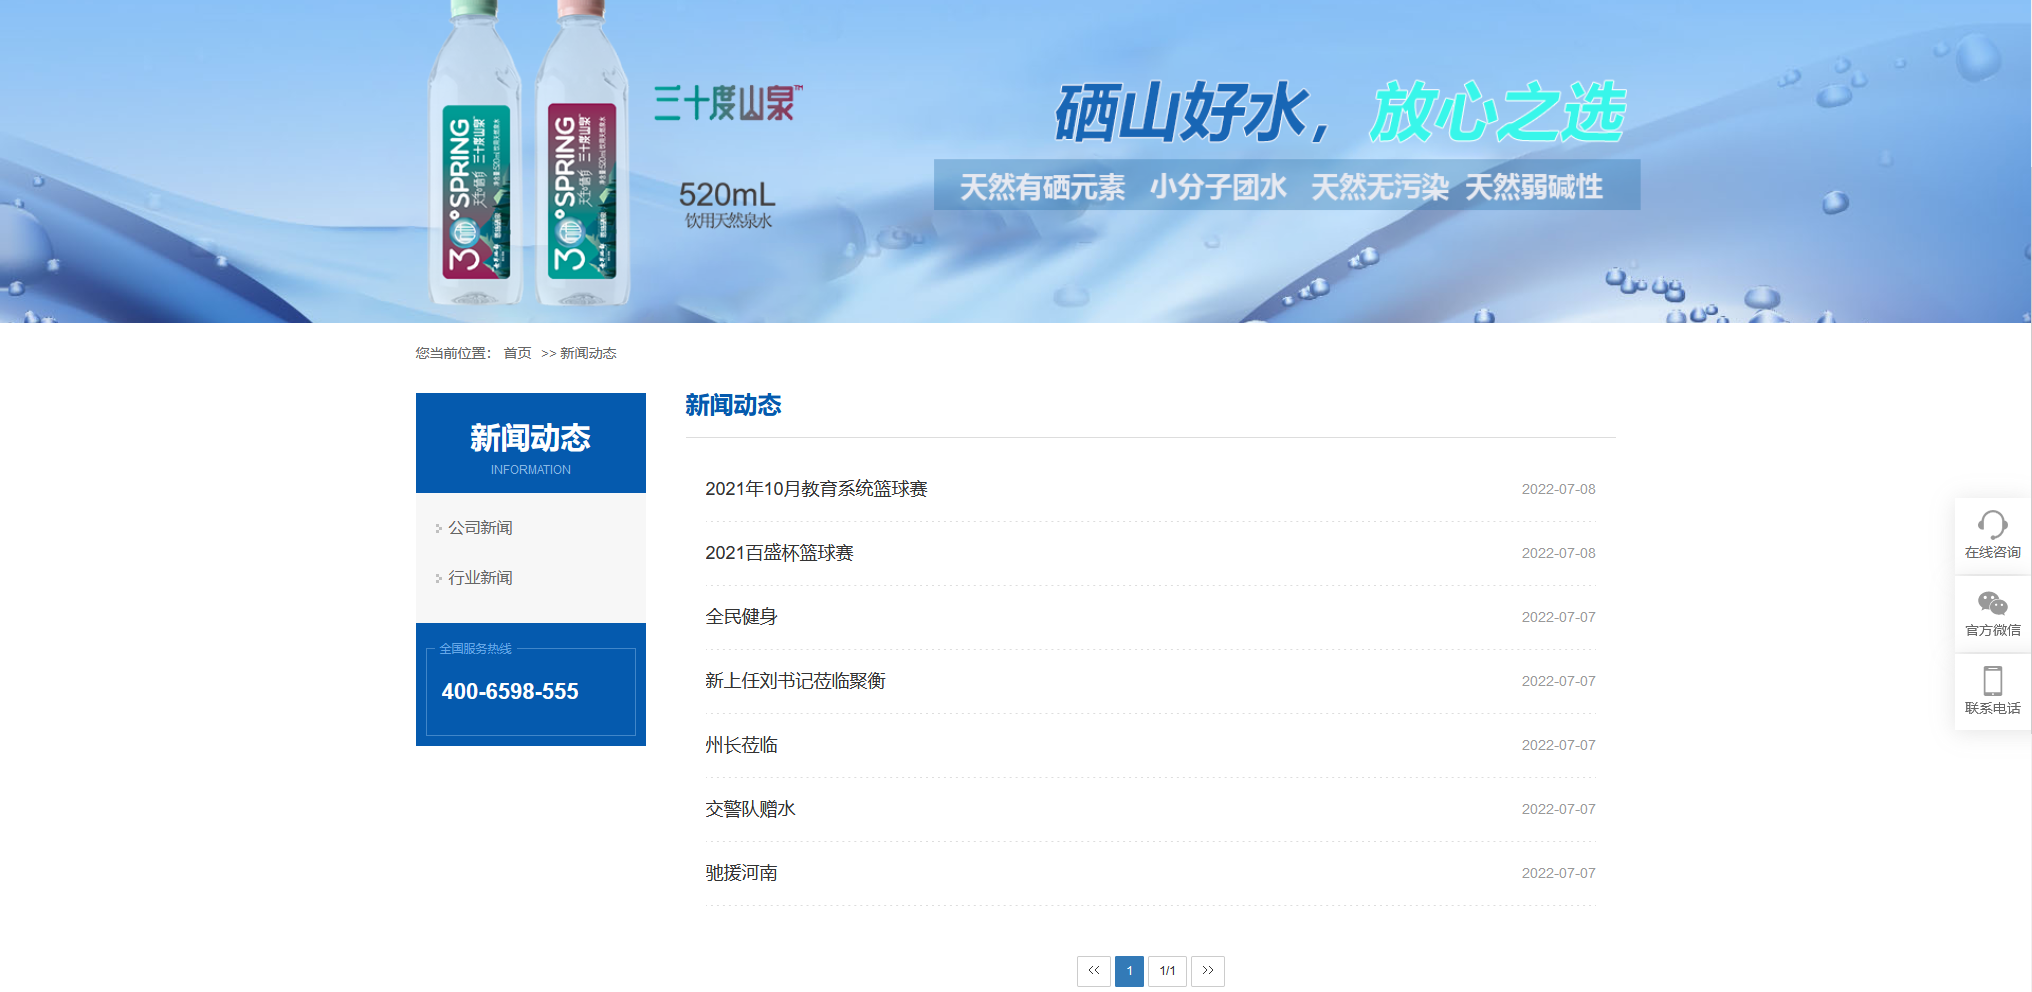Image resolution: width=2032 pixels, height=992 pixels.
Task: Go to the next page arrow
Action: 1207,970
